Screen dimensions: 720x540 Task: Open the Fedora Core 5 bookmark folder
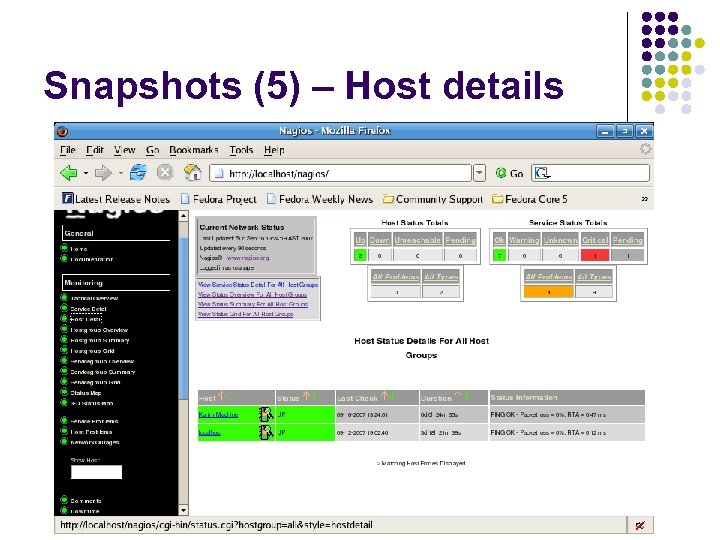point(530,199)
